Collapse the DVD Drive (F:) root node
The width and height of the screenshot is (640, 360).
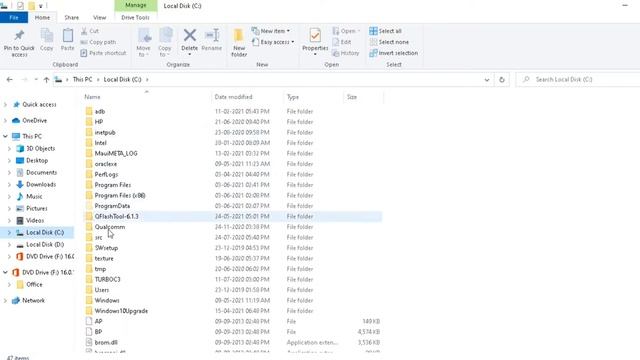pos(5,272)
